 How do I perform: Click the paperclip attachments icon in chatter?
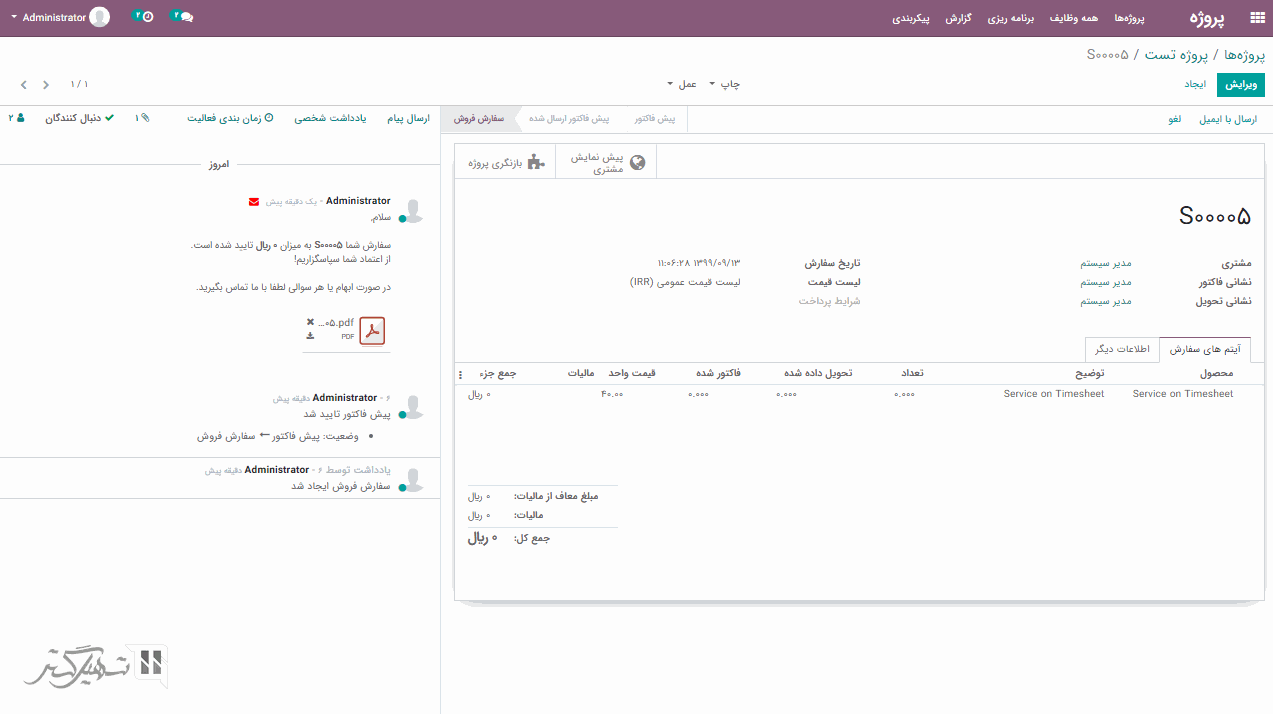point(143,118)
